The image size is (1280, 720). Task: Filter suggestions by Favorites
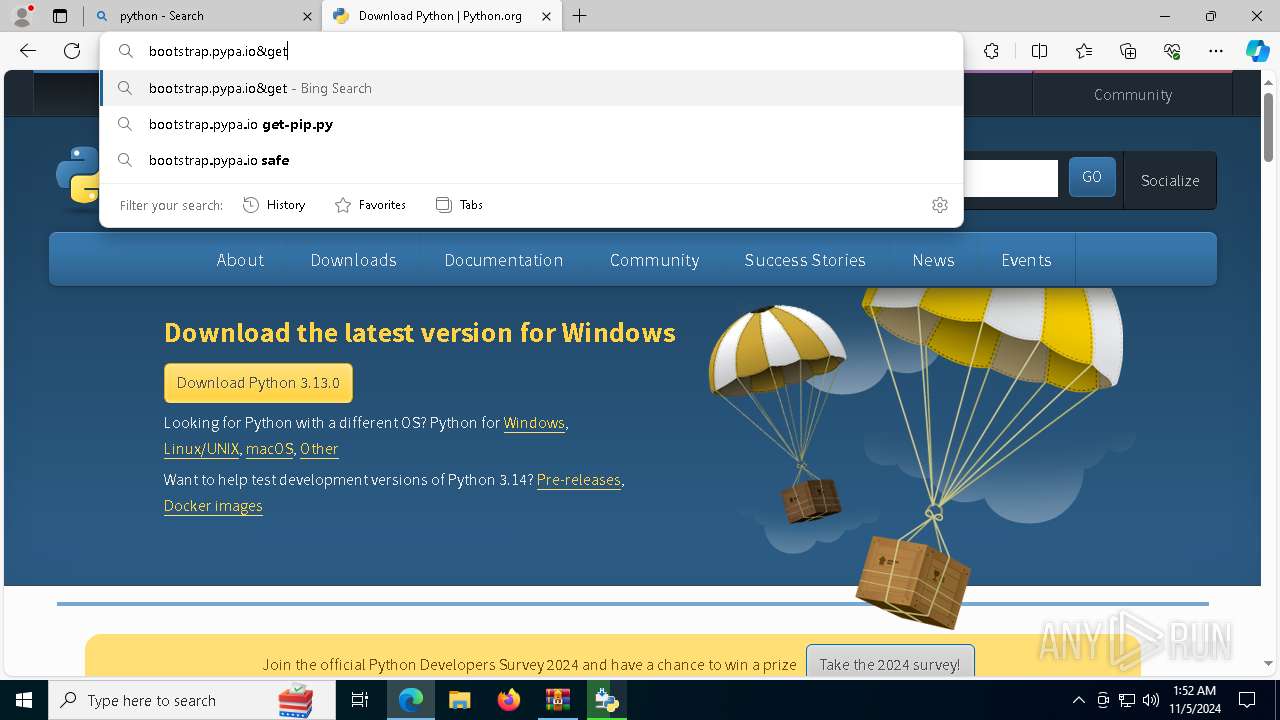coord(370,205)
